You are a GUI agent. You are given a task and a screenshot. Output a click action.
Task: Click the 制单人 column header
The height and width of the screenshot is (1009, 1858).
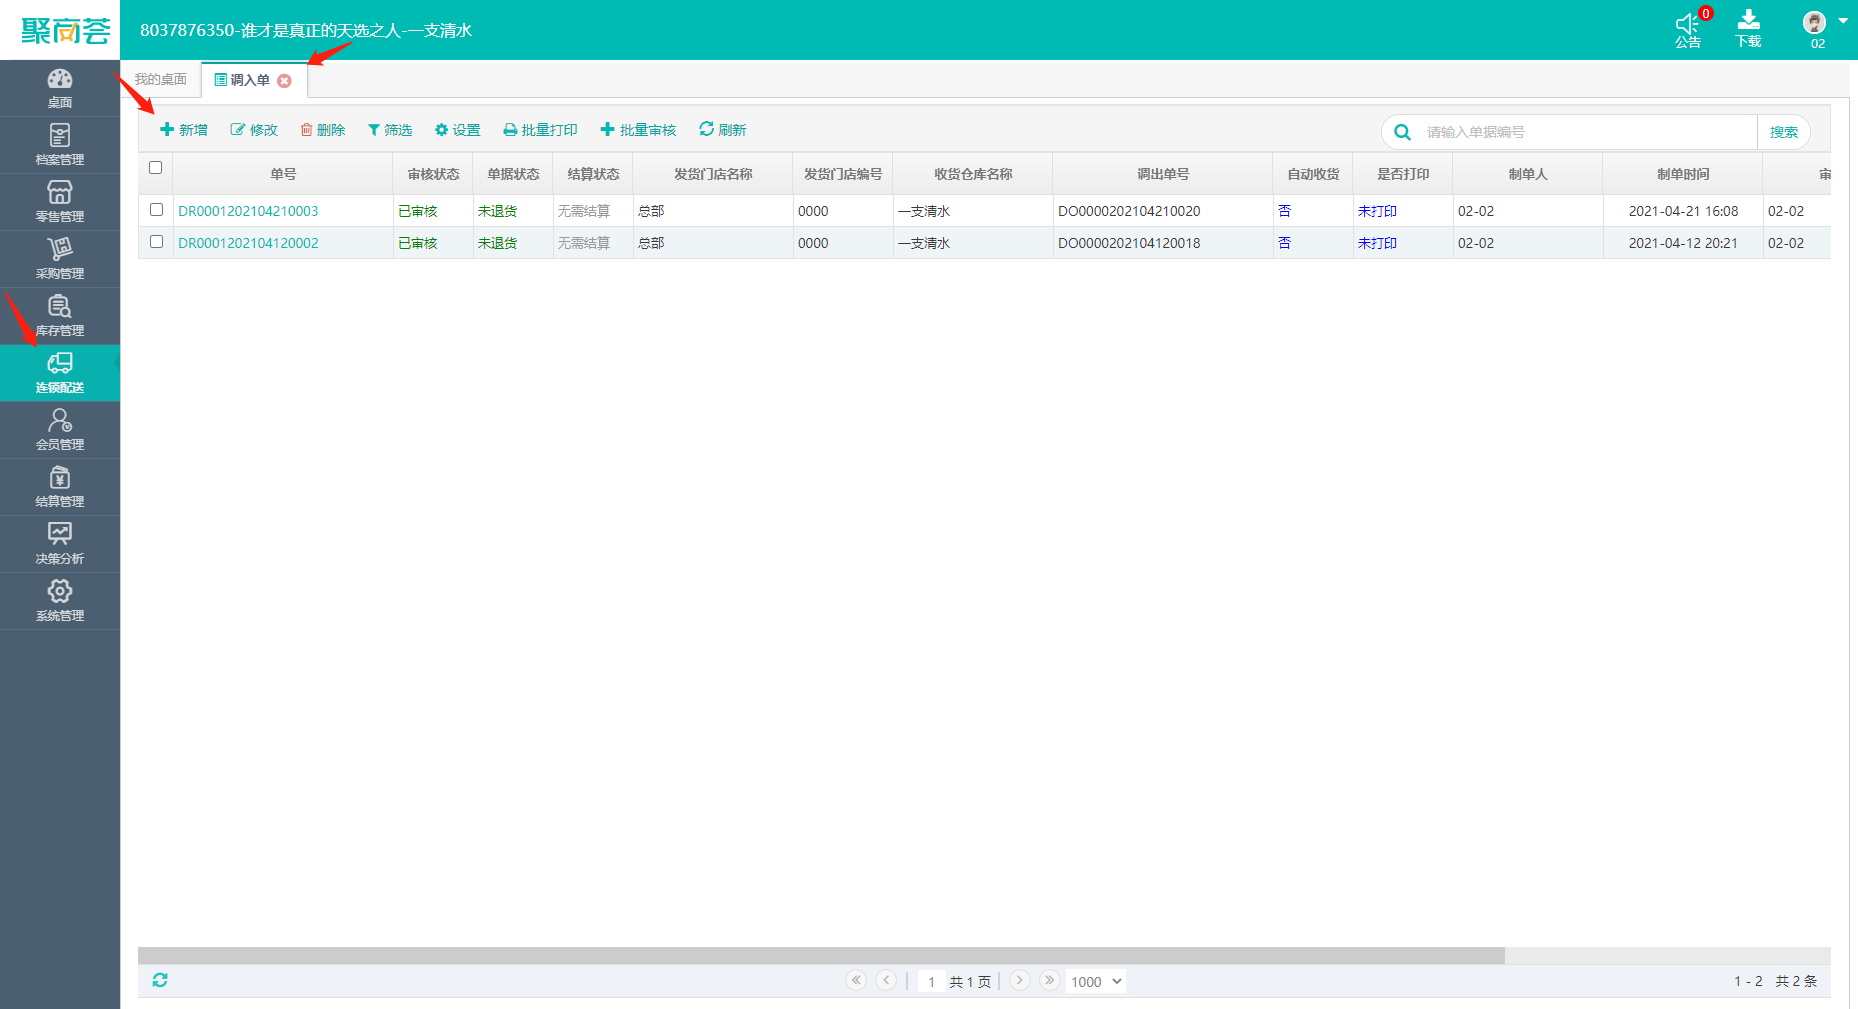point(1528,174)
